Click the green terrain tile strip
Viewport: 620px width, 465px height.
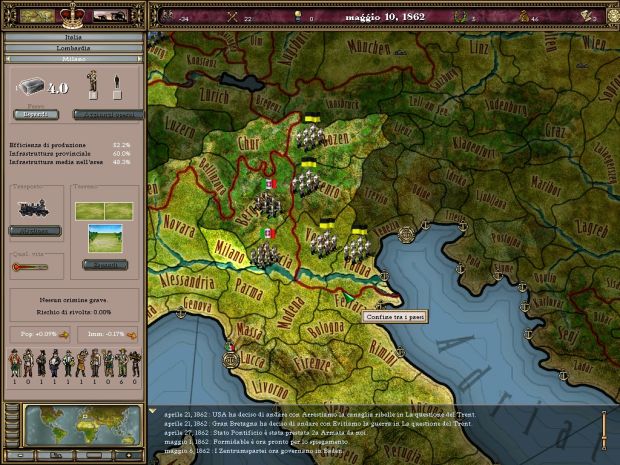tap(104, 211)
